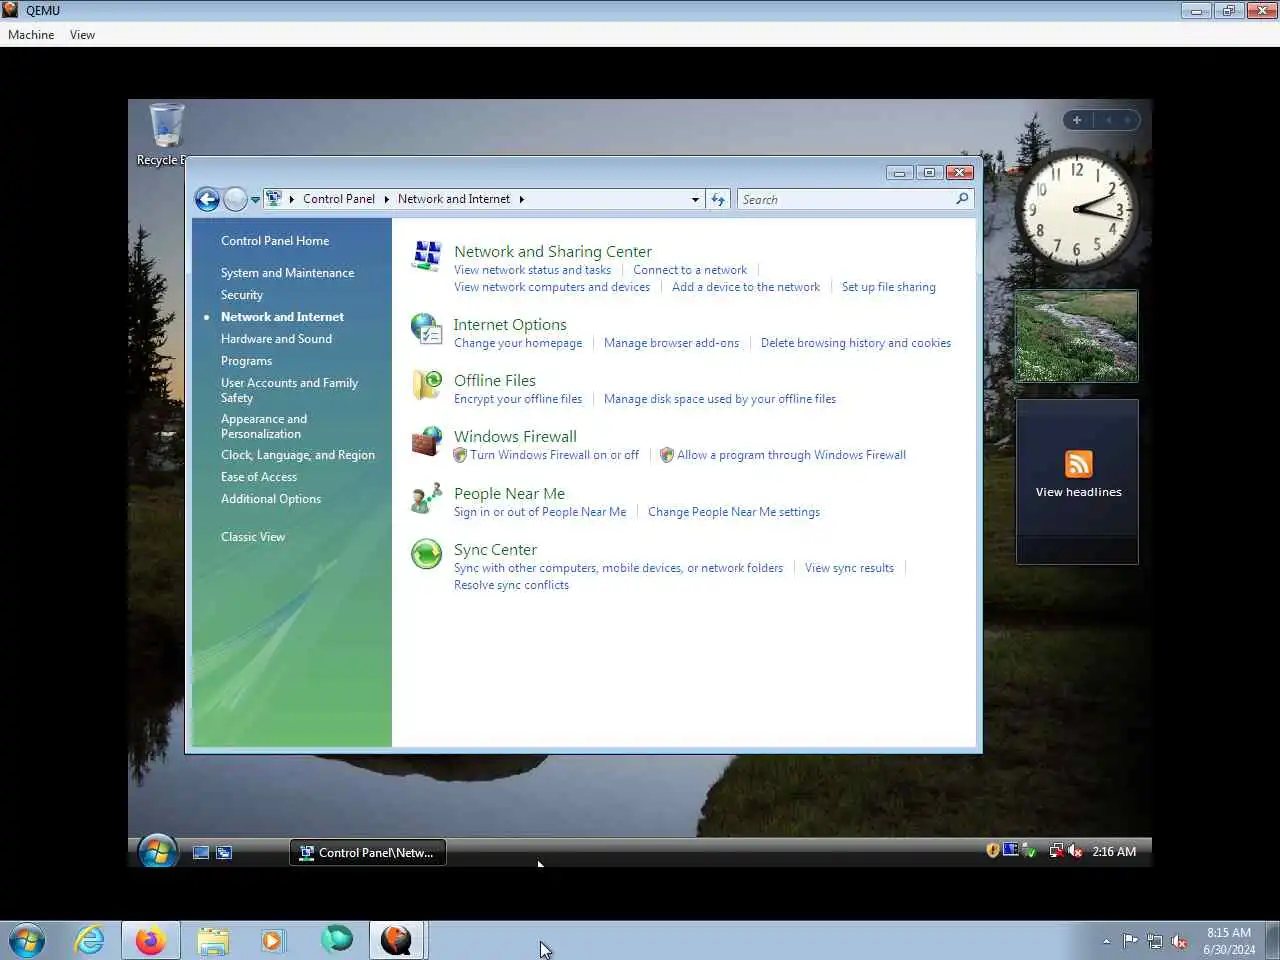
Task: Click Show Desktop in Vista quick launch
Action: click(x=201, y=853)
